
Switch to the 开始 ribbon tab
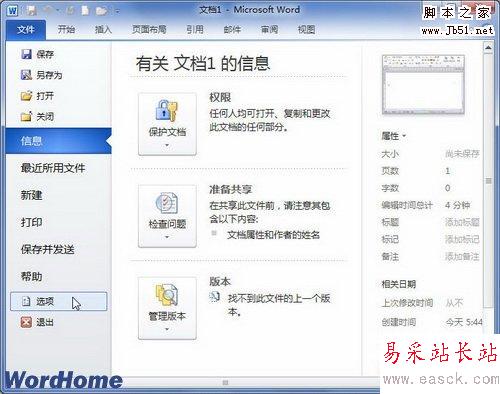[66, 30]
